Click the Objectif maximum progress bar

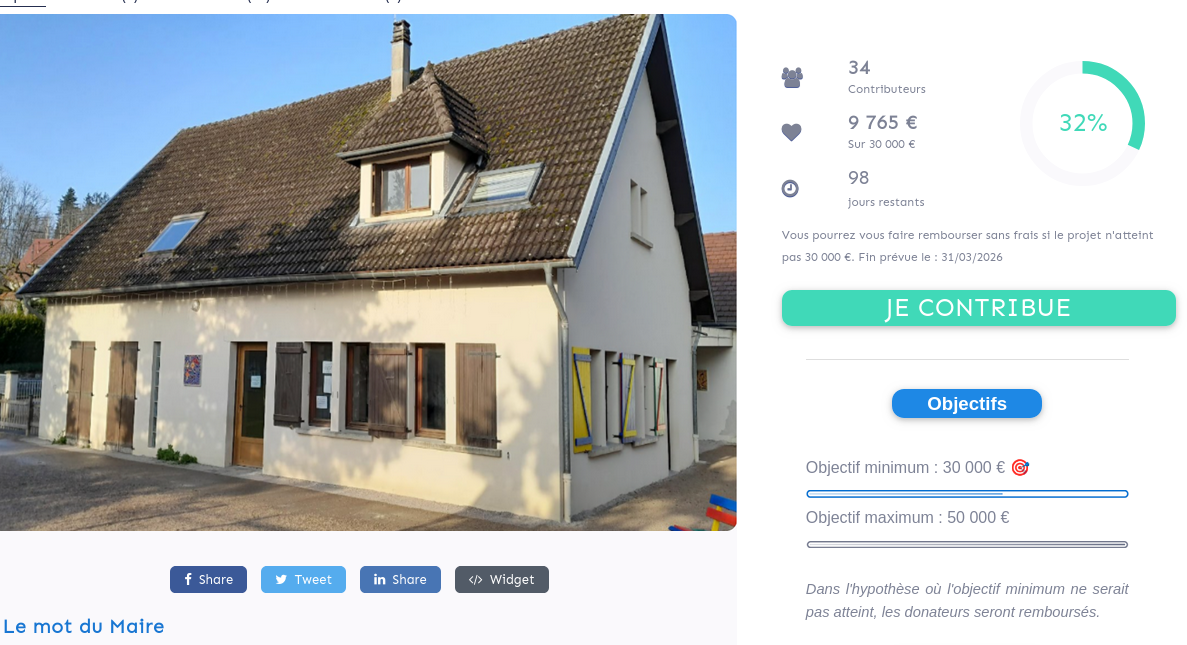(x=967, y=544)
